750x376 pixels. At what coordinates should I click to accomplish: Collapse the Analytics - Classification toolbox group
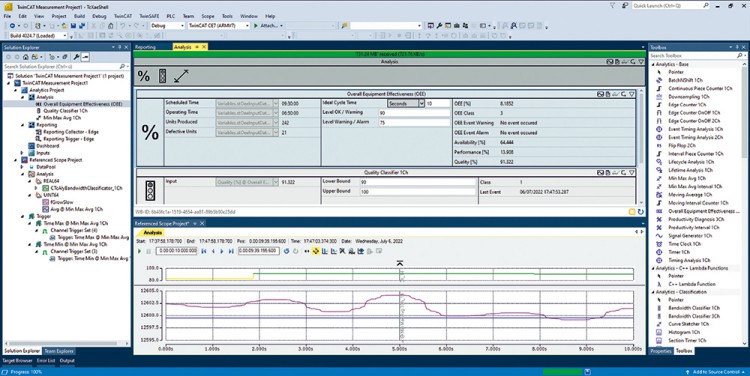[653, 292]
